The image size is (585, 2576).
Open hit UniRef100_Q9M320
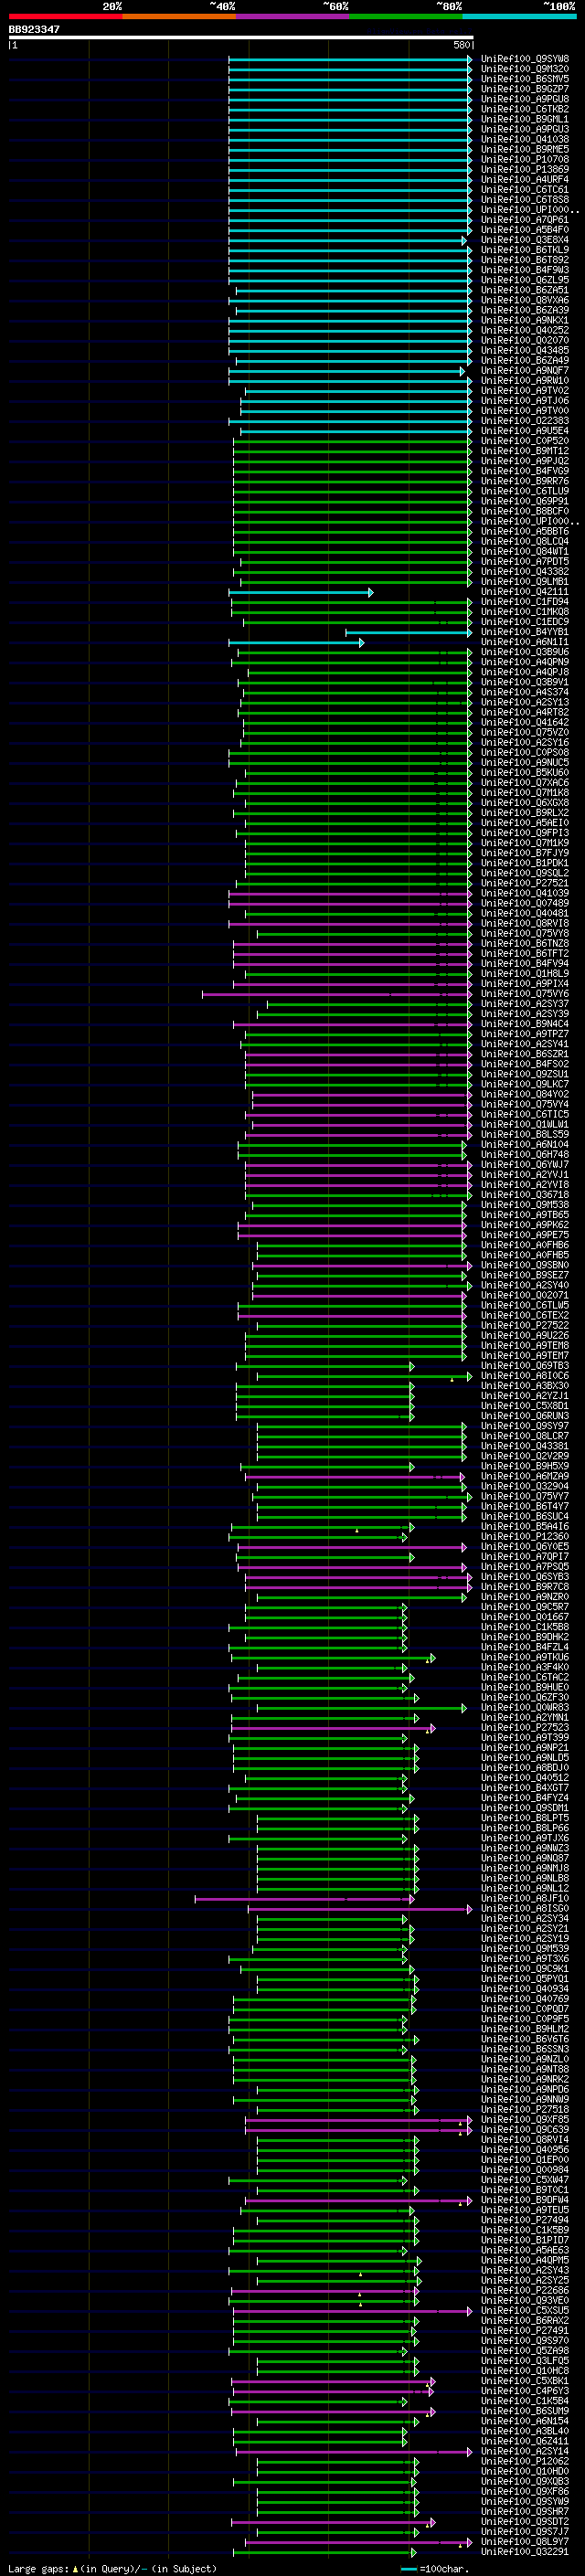(x=525, y=70)
